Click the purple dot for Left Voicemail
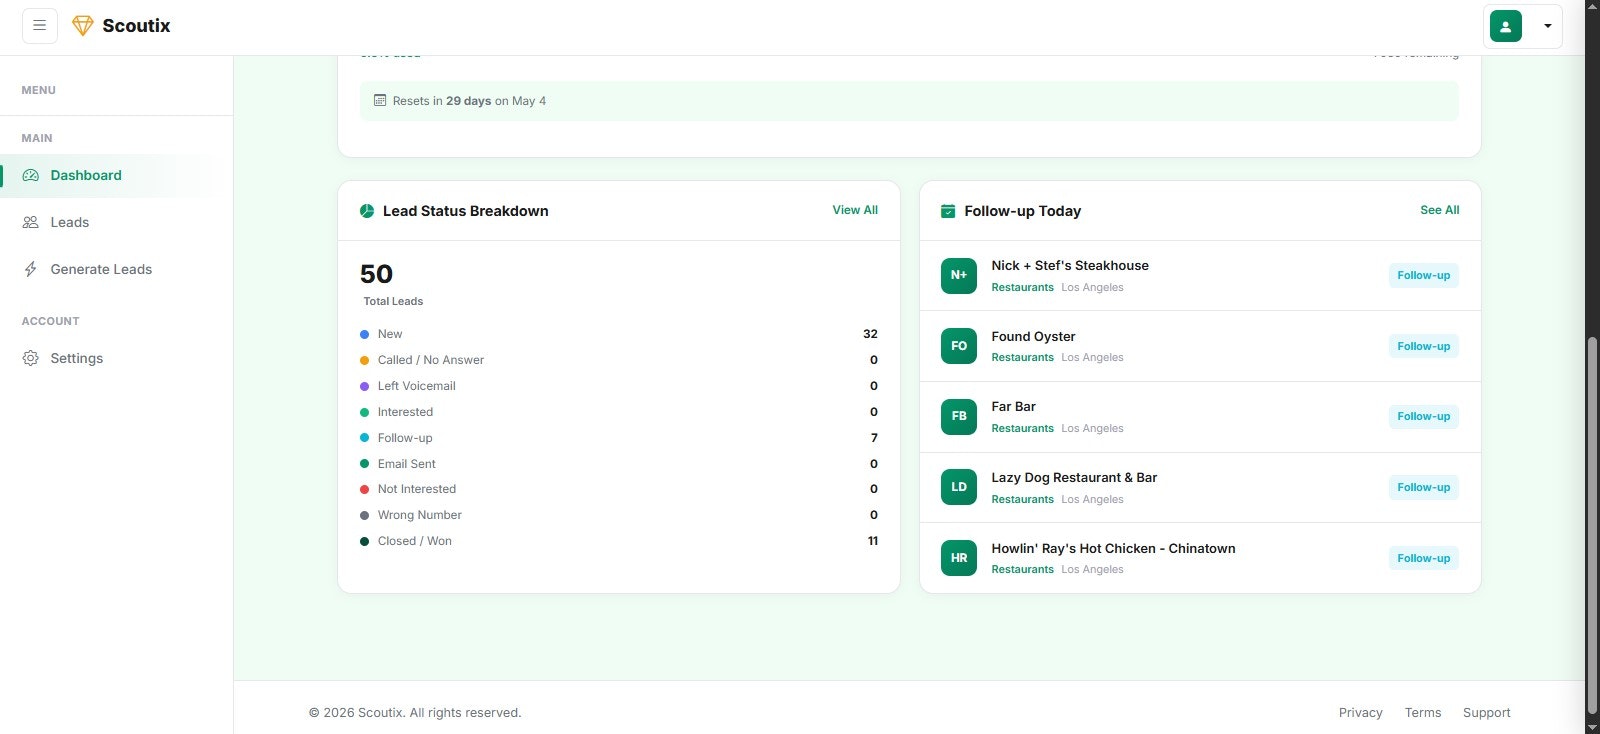 click(364, 386)
